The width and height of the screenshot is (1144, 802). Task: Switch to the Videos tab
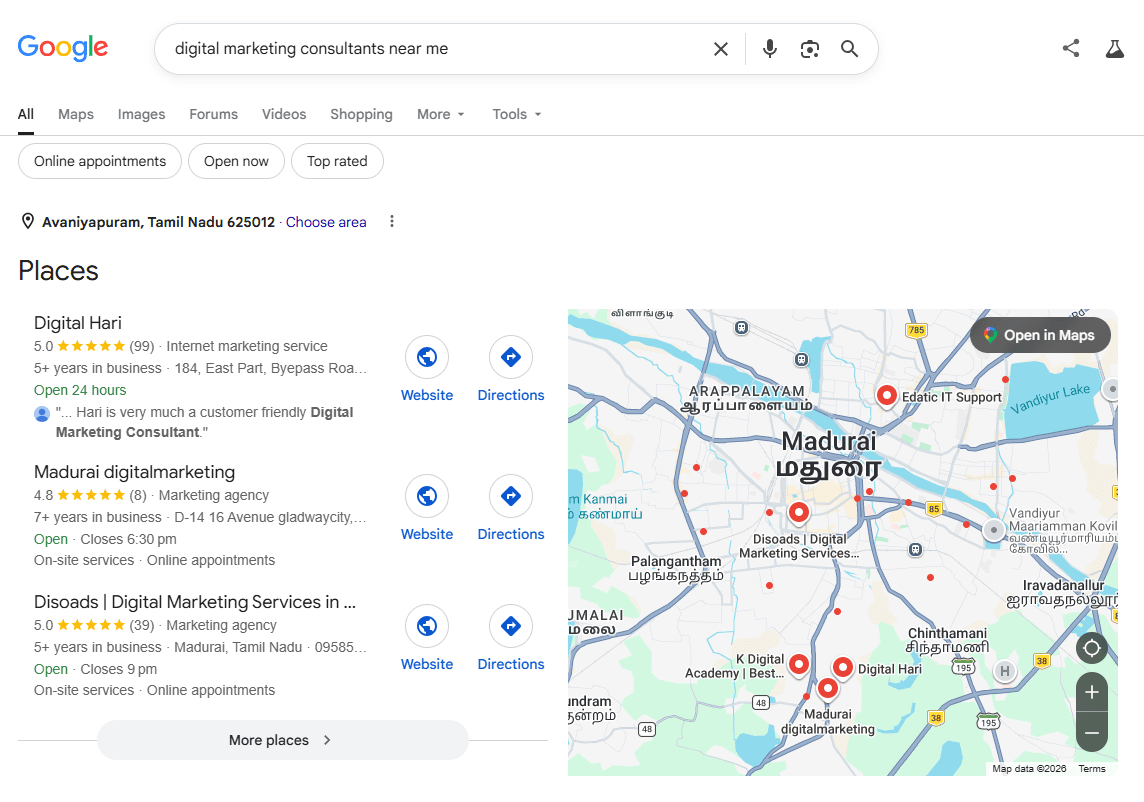point(284,115)
